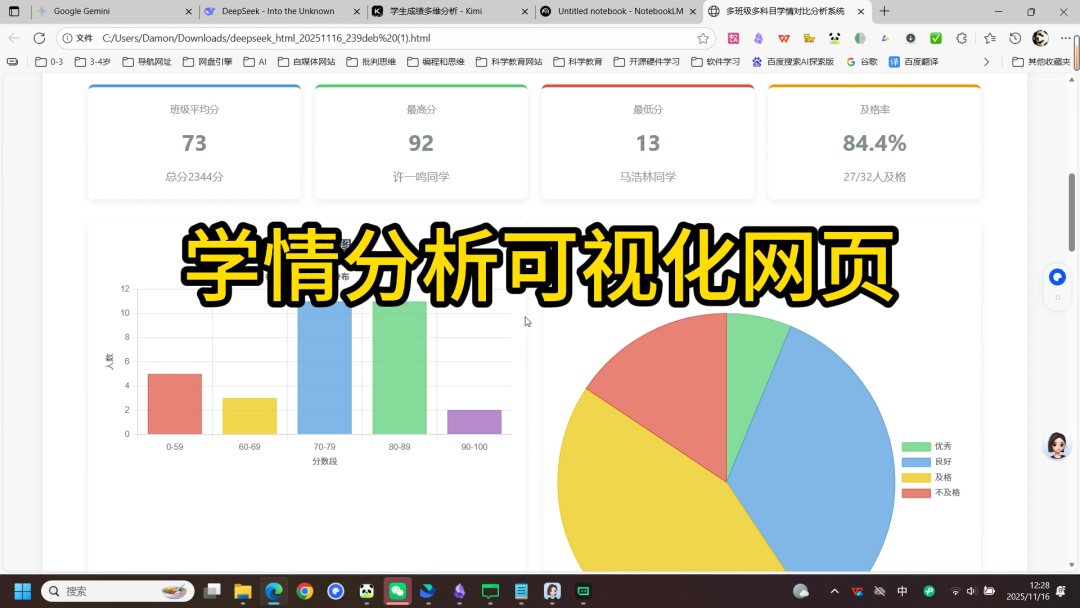Open the browser profile avatar icon
The width and height of the screenshot is (1080, 608).
point(1040,37)
